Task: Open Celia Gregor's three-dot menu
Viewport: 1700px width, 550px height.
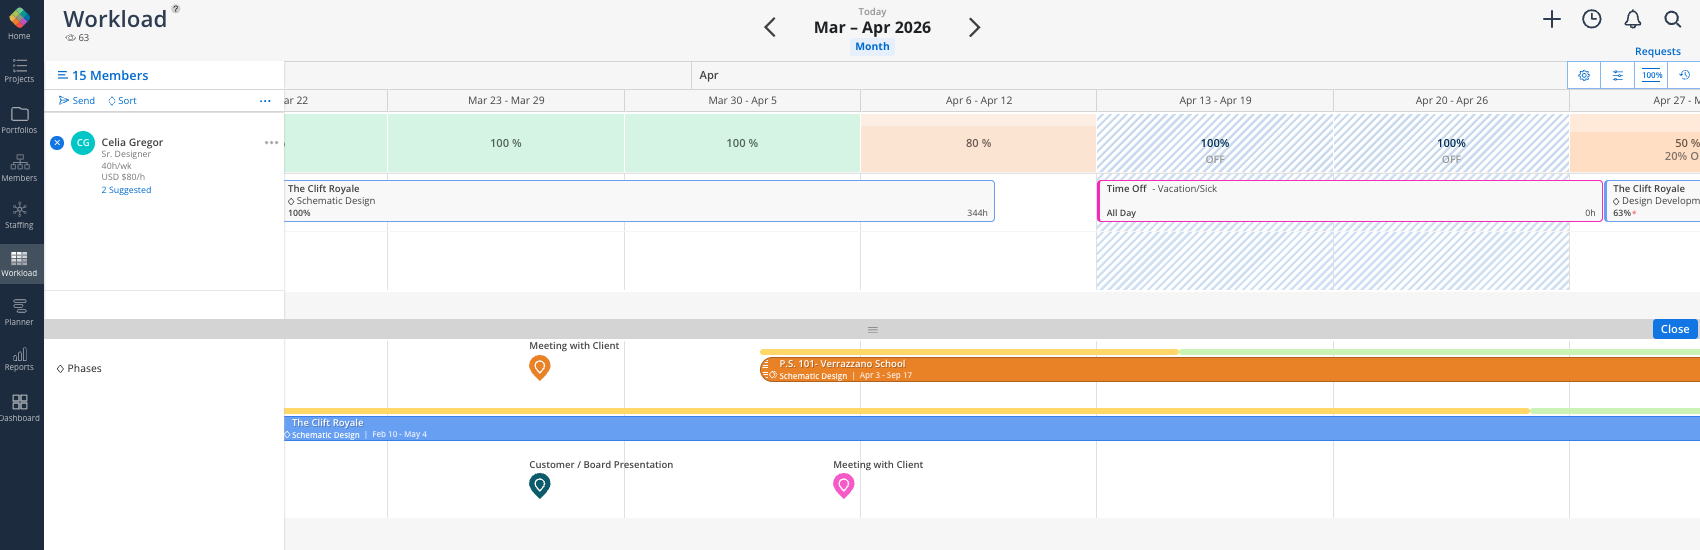Action: 271,143
